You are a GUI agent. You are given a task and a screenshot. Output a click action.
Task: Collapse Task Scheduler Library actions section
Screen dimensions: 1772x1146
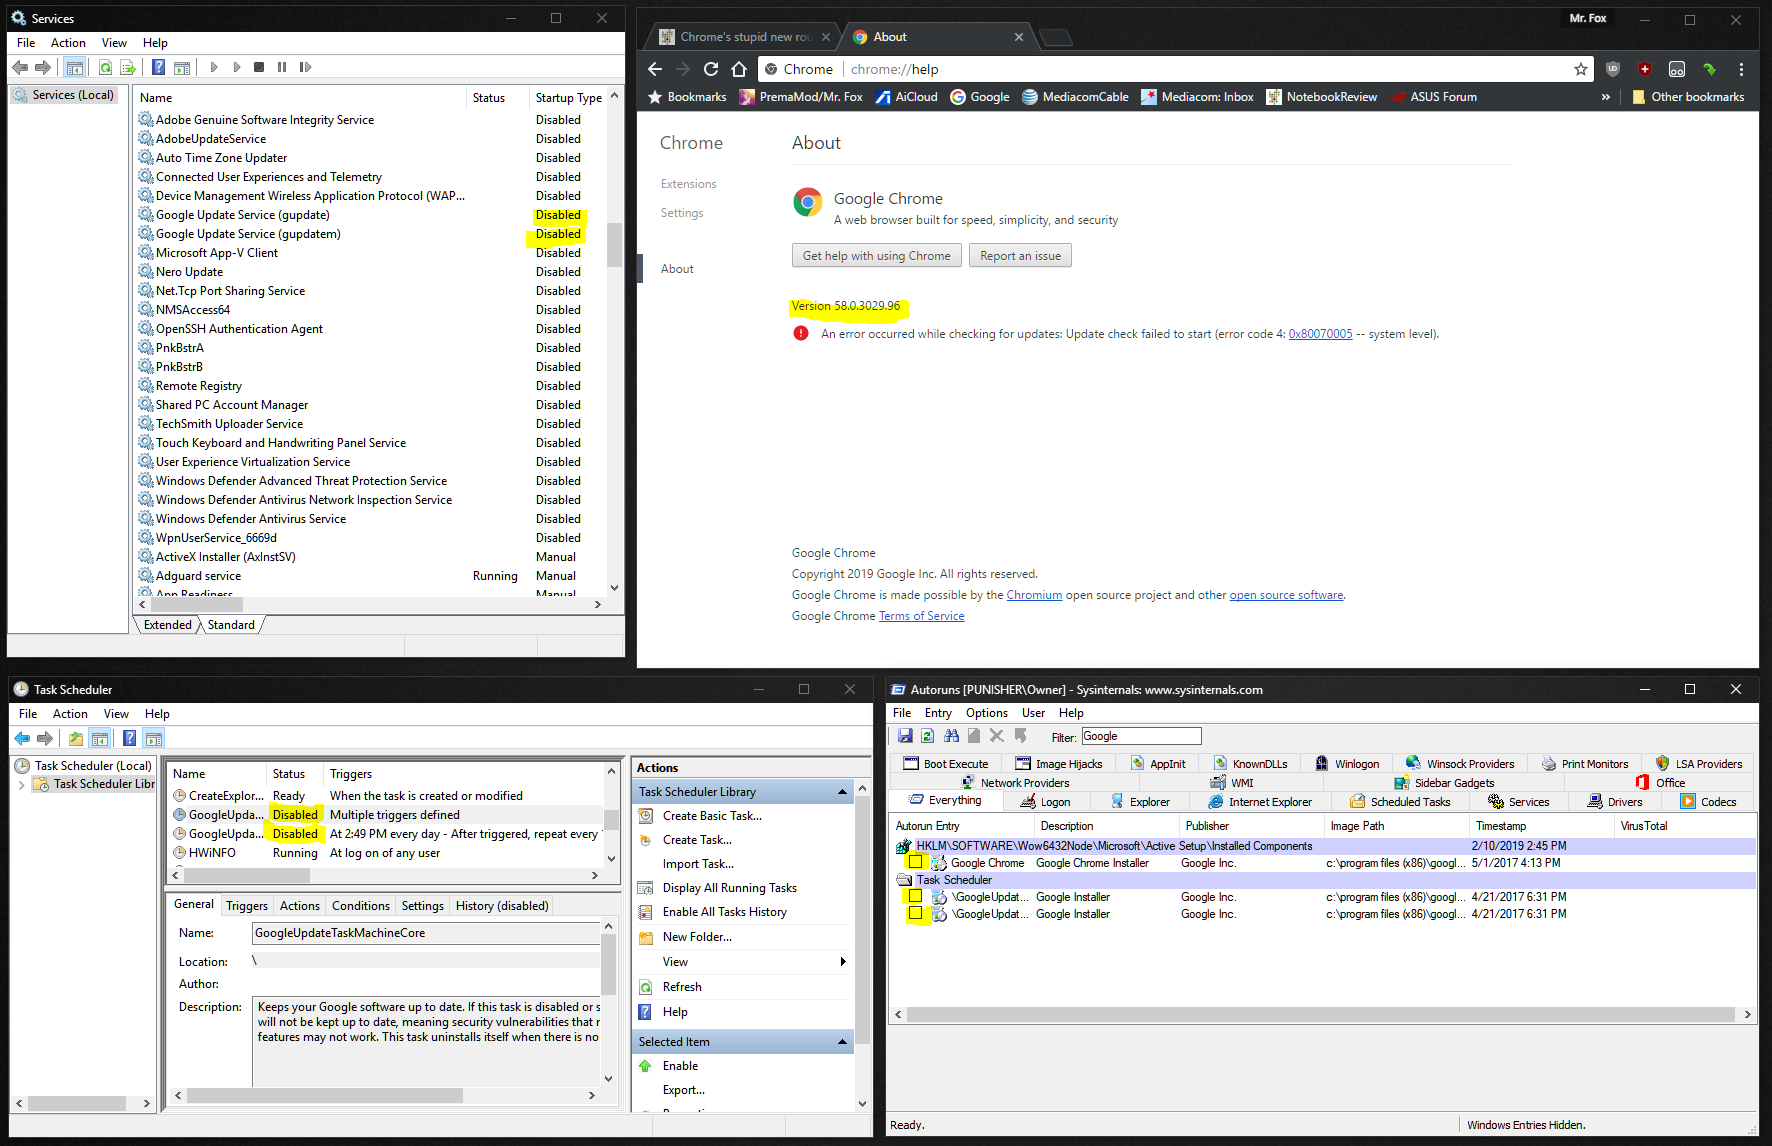[x=842, y=792]
